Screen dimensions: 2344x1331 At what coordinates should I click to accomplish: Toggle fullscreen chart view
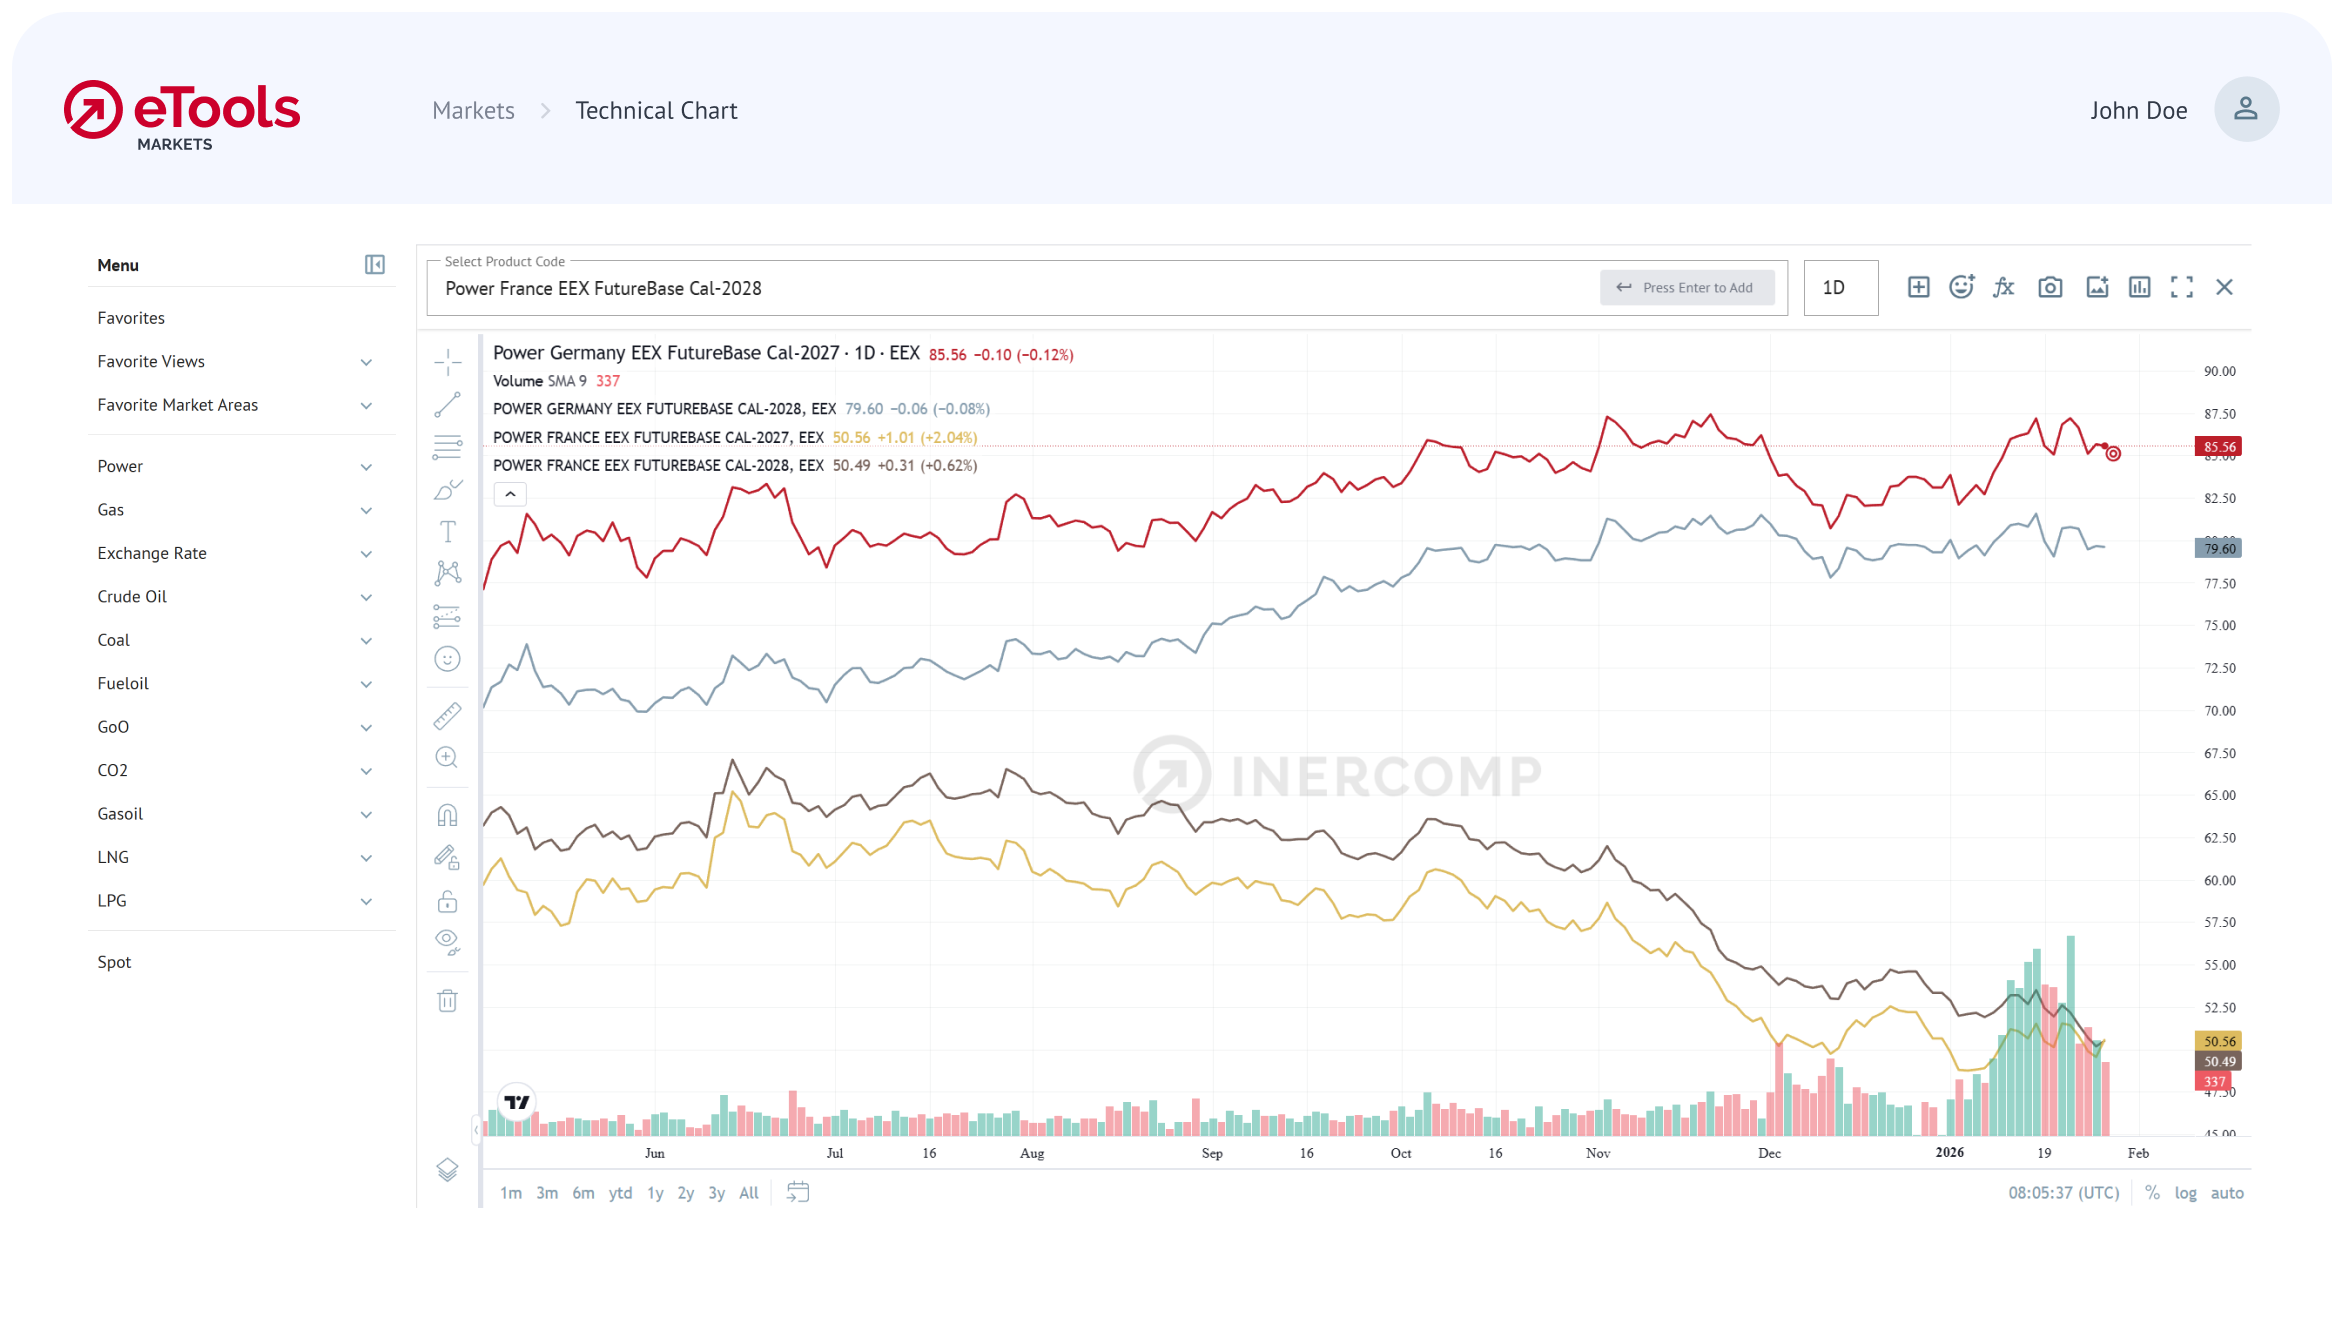tap(2182, 287)
